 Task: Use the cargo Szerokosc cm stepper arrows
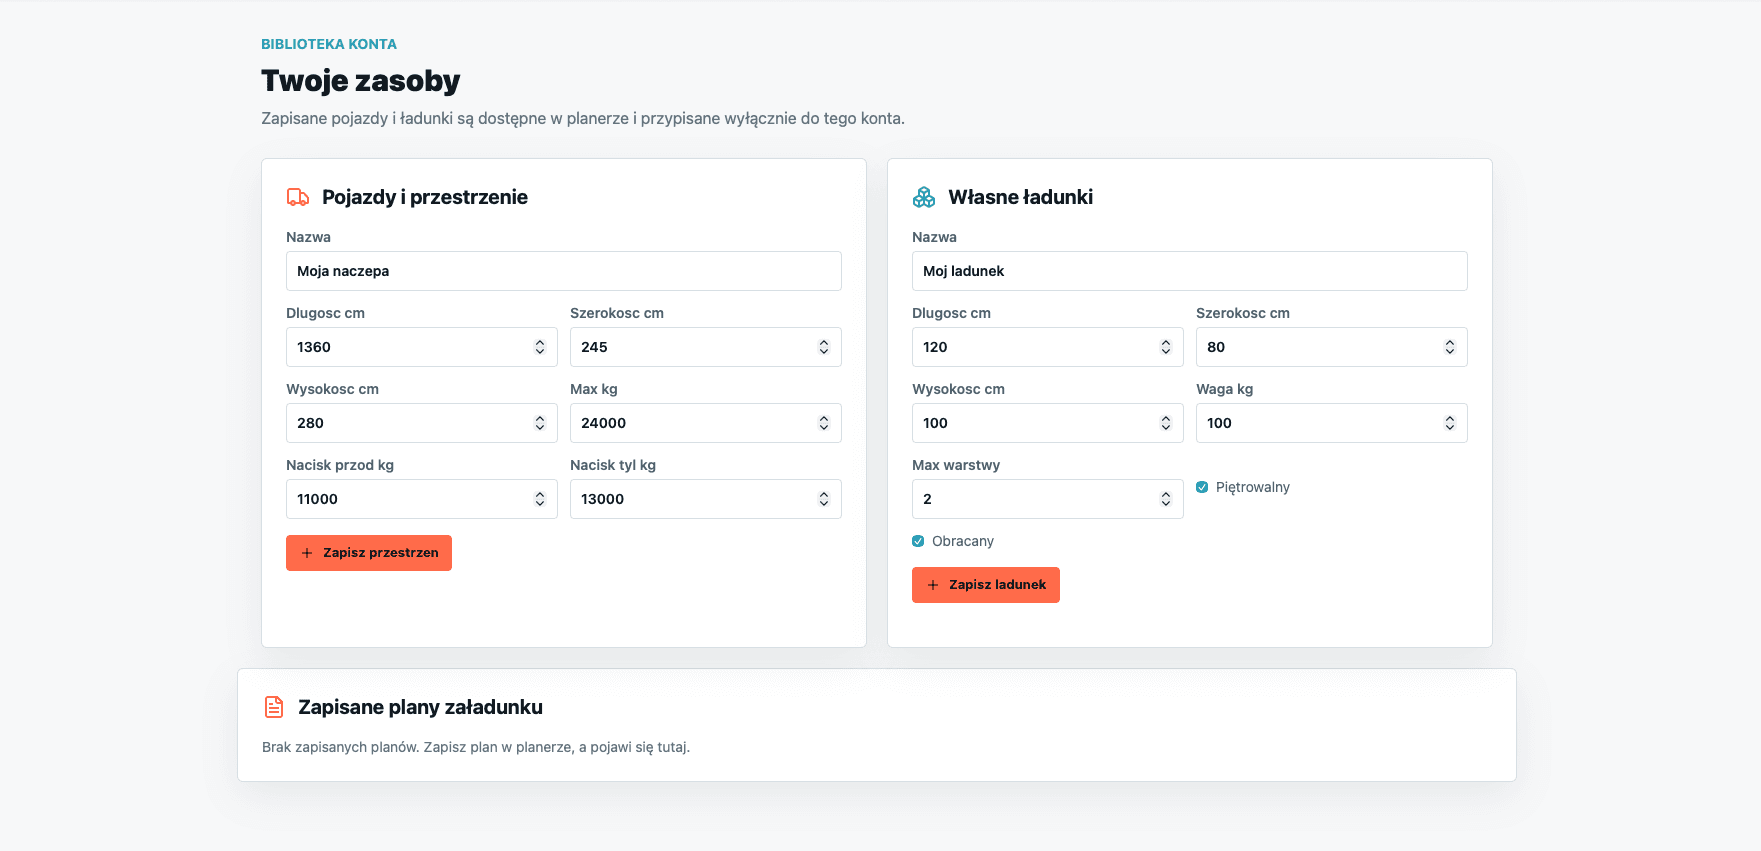coord(1450,347)
